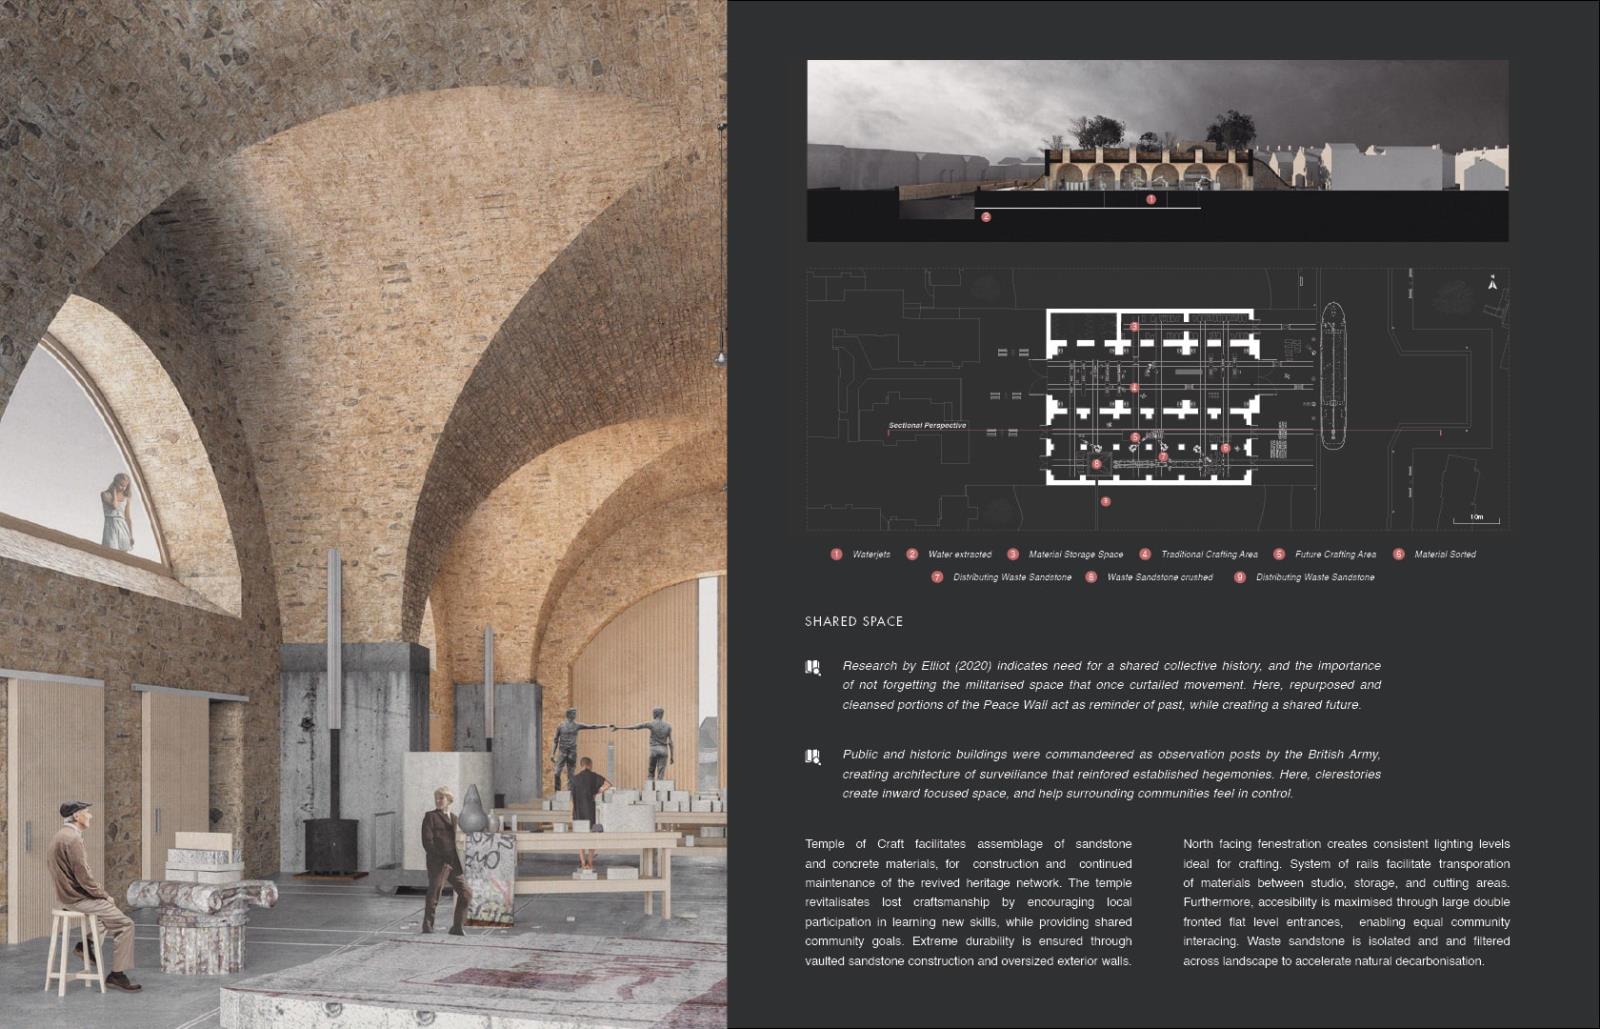Click the north arrow on the site plan
The image size is (1600, 1029).
coord(1492,283)
